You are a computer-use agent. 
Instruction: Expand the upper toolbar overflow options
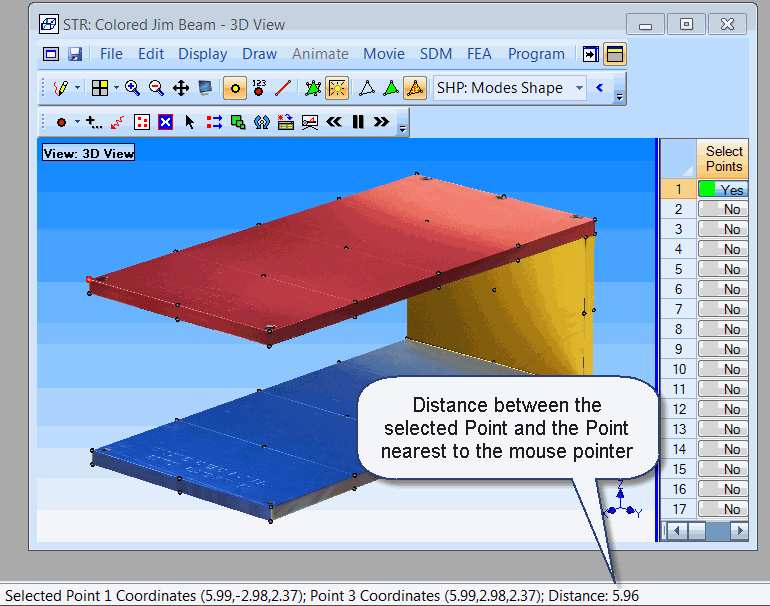coord(619,97)
